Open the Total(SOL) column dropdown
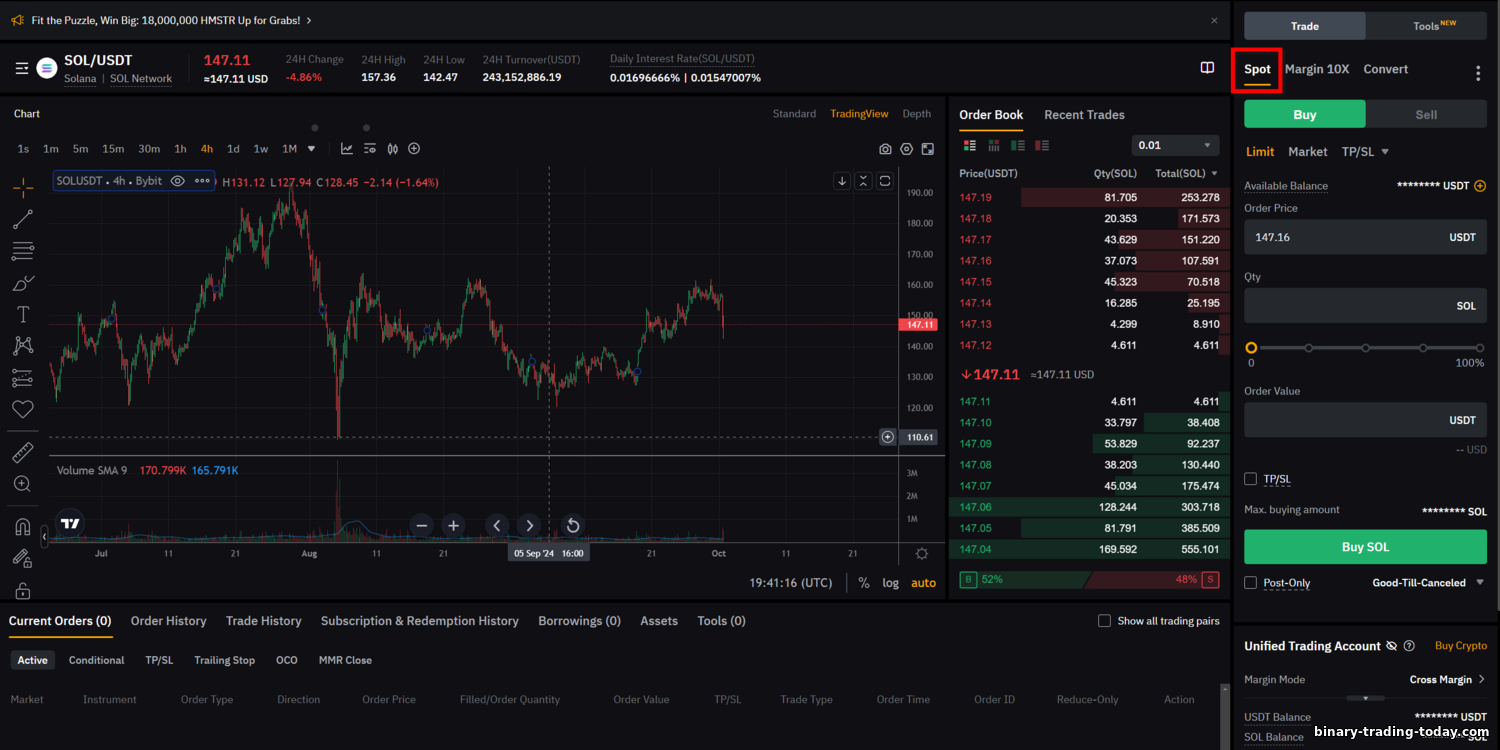The height and width of the screenshot is (750, 1500). click(1214, 173)
